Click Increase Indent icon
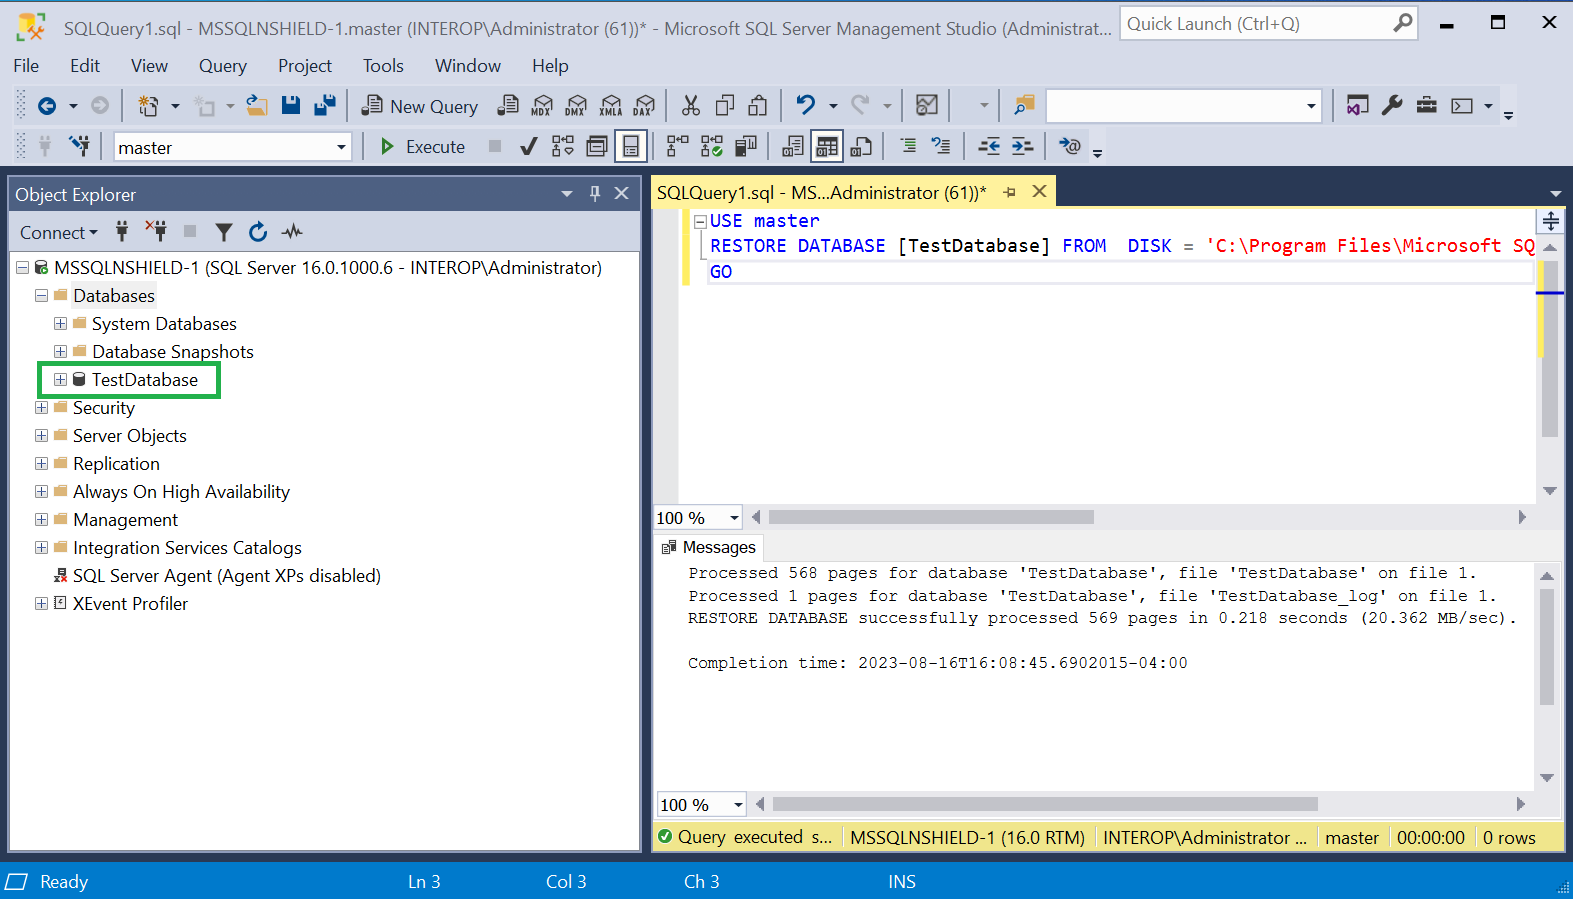 1022,147
